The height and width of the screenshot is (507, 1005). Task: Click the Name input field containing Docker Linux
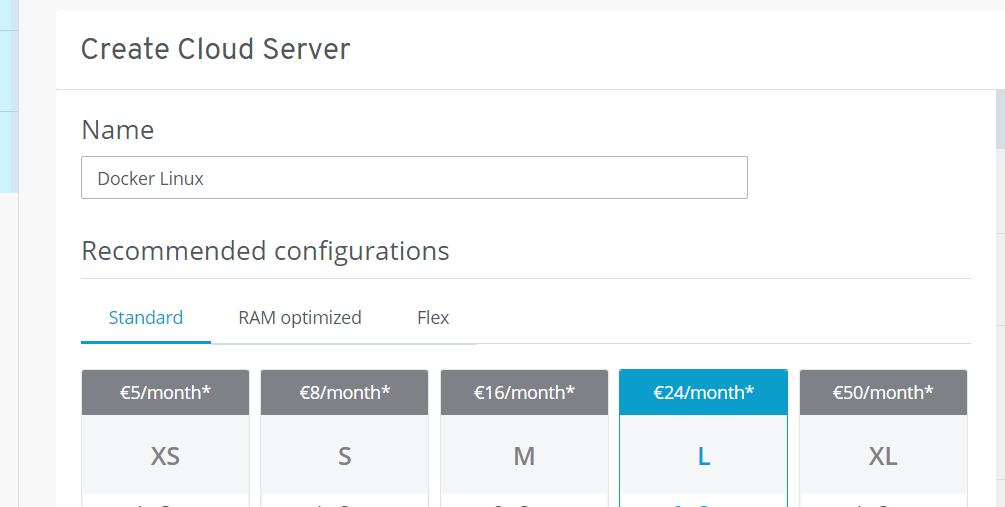pos(414,178)
